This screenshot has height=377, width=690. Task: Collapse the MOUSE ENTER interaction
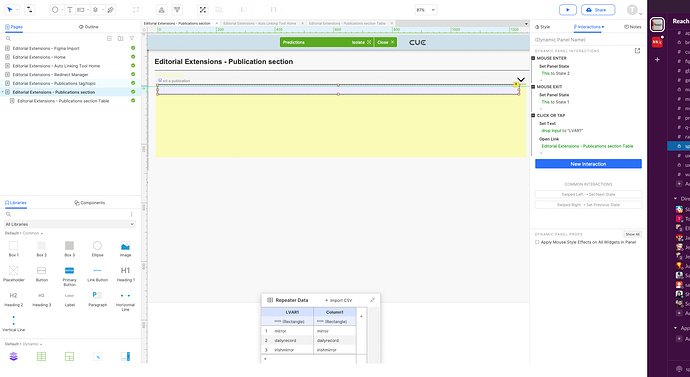533,58
